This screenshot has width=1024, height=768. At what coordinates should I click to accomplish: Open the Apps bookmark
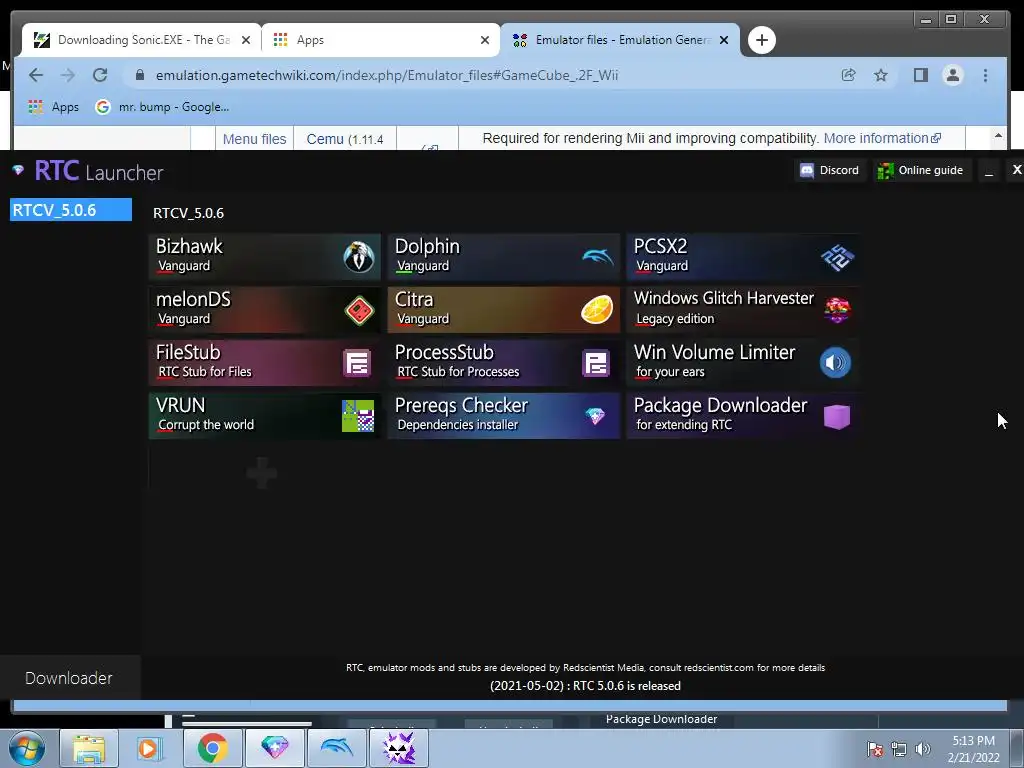tap(54, 106)
